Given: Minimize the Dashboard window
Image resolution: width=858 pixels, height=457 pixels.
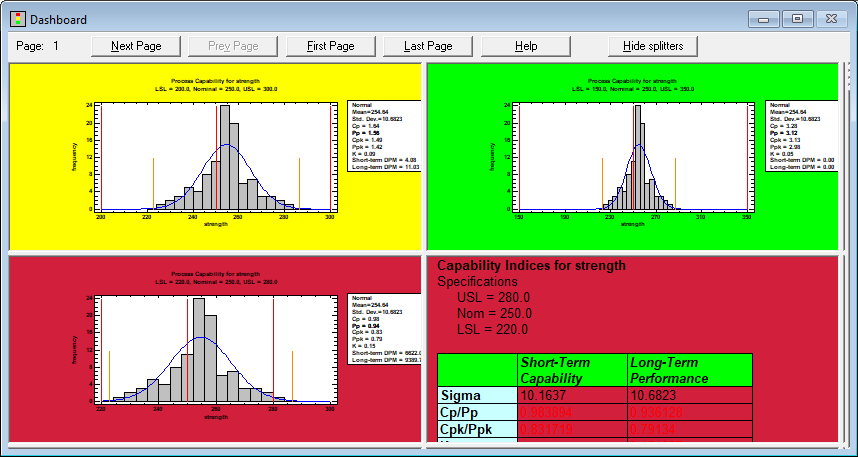Looking at the screenshot, I should pos(763,19).
